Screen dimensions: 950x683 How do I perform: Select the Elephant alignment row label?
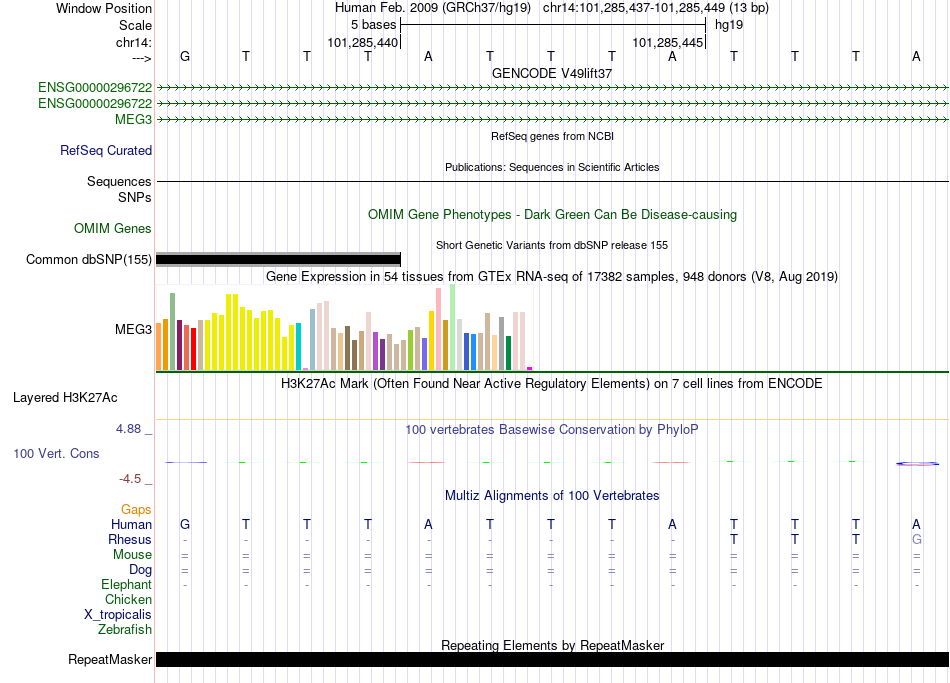point(126,585)
